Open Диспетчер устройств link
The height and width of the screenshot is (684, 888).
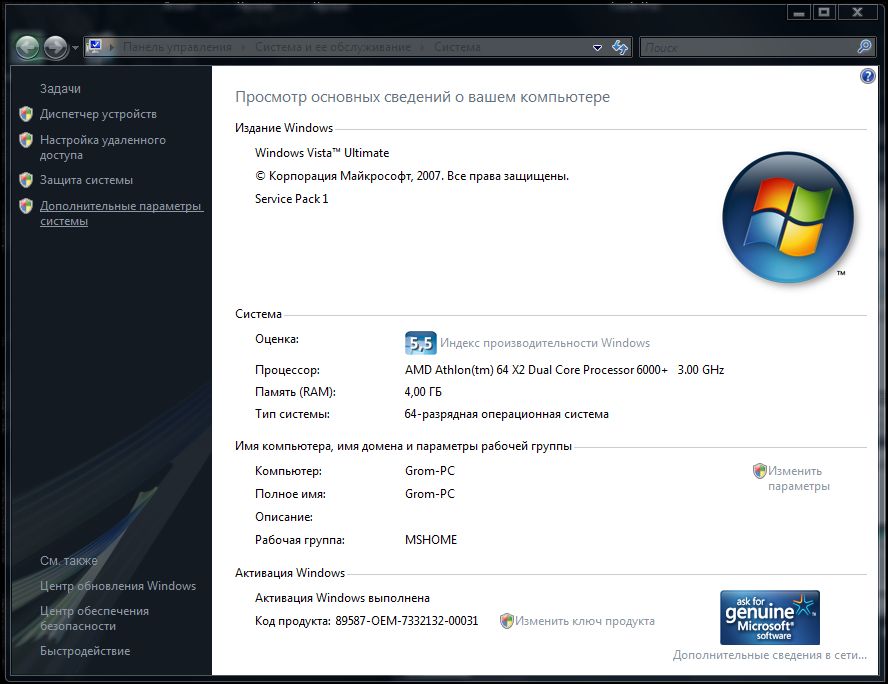tap(98, 114)
